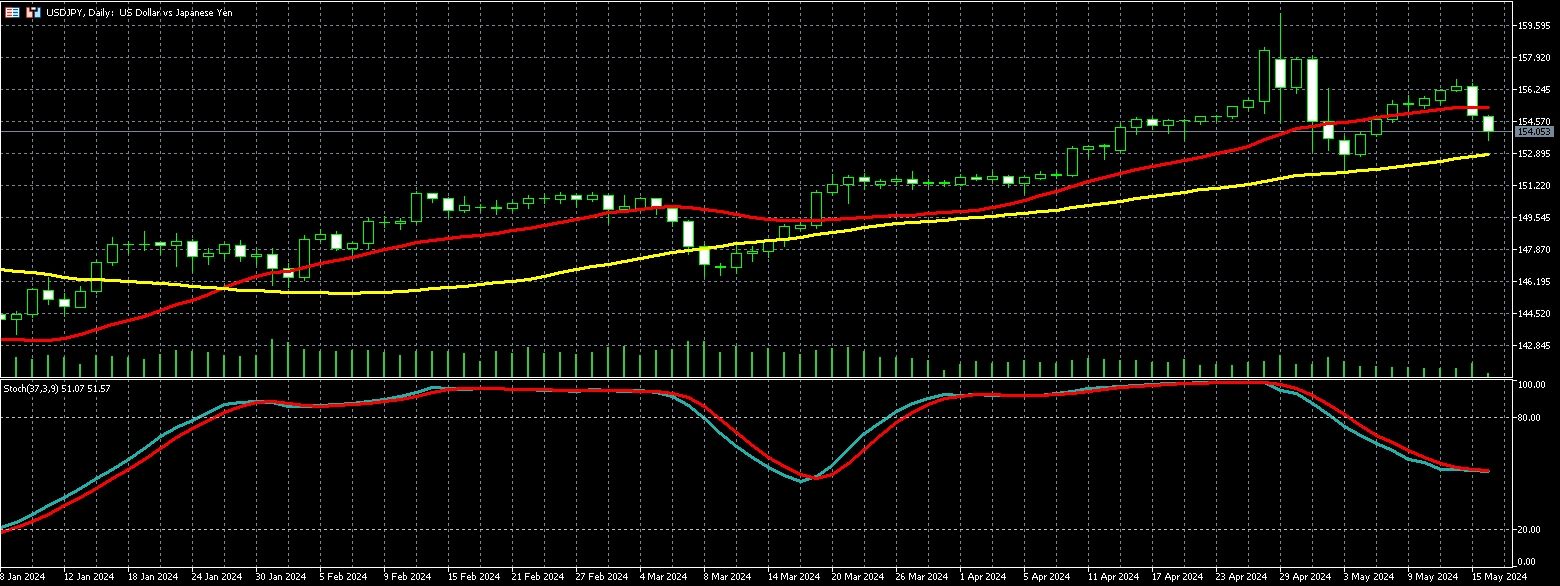Click the Stoch(37,3,9) indicator label
1560x586 pixels.
click(58, 388)
